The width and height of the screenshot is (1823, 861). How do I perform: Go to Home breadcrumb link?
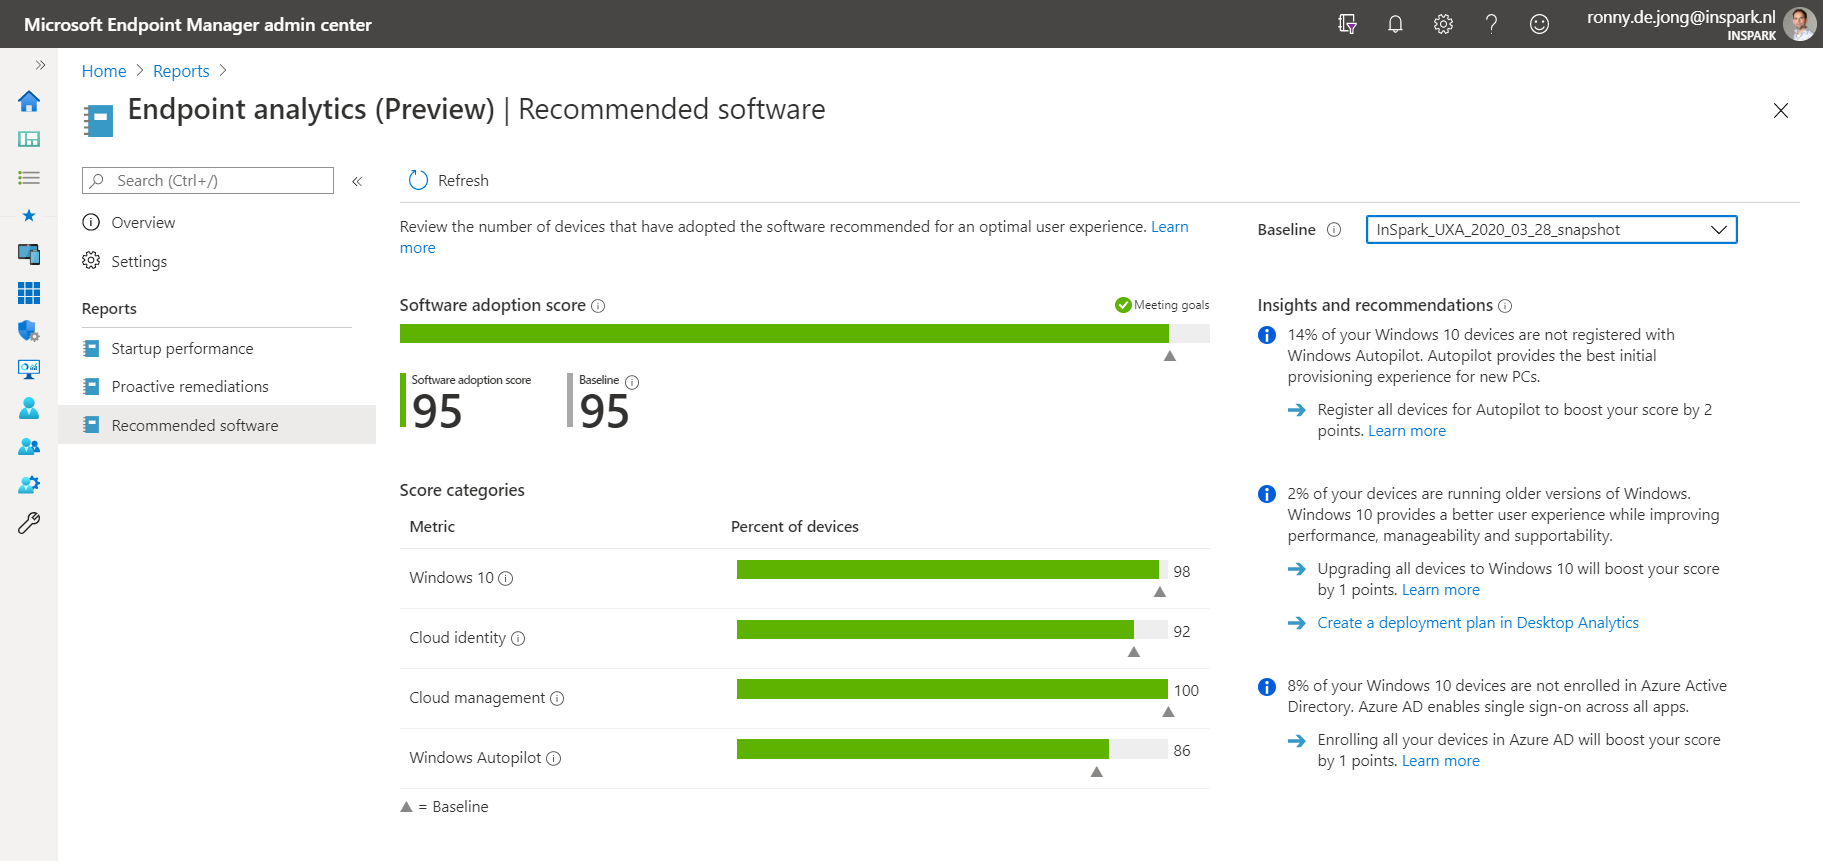point(104,71)
